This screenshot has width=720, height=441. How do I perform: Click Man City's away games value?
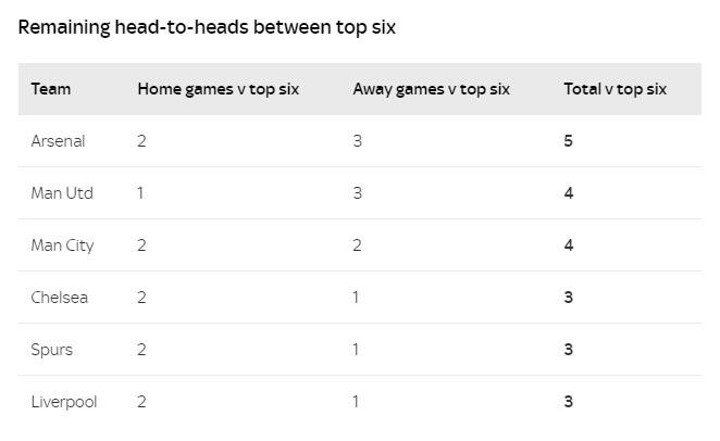357,245
